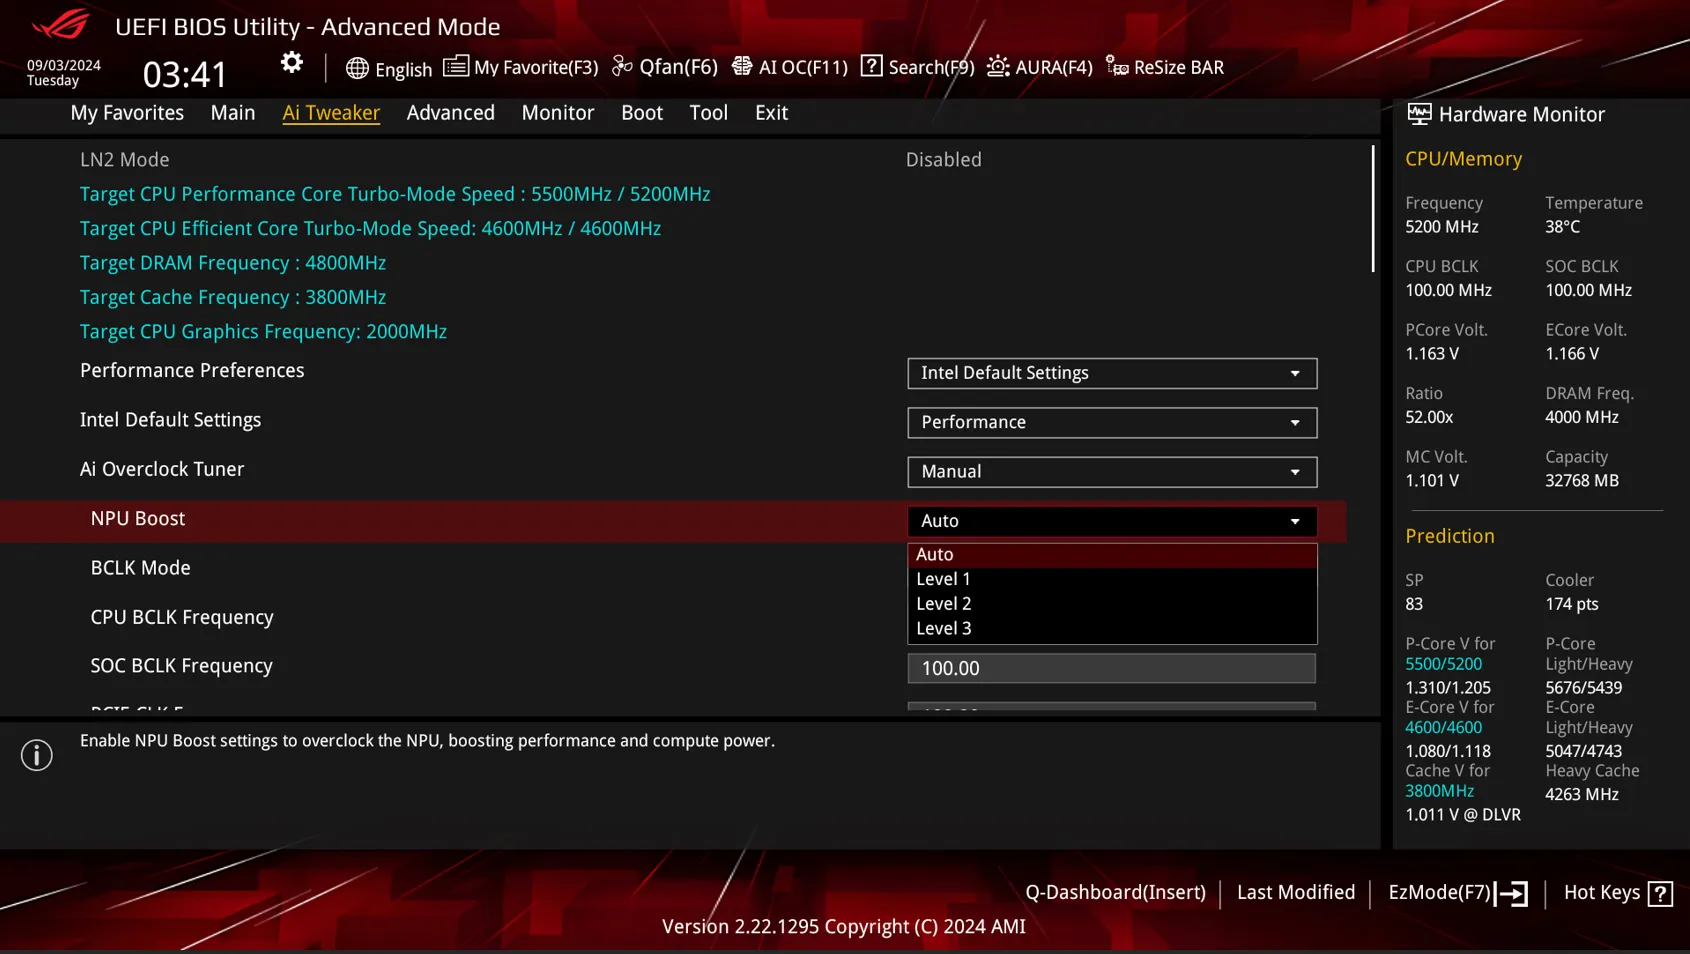Click SOC BCLK Frequency input field
This screenshot has width=1690, height=954.
pos(1111,668)
